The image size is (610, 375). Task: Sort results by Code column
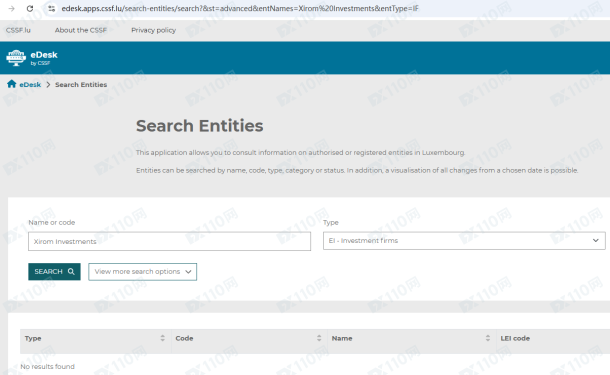click(x=319, y=338)
